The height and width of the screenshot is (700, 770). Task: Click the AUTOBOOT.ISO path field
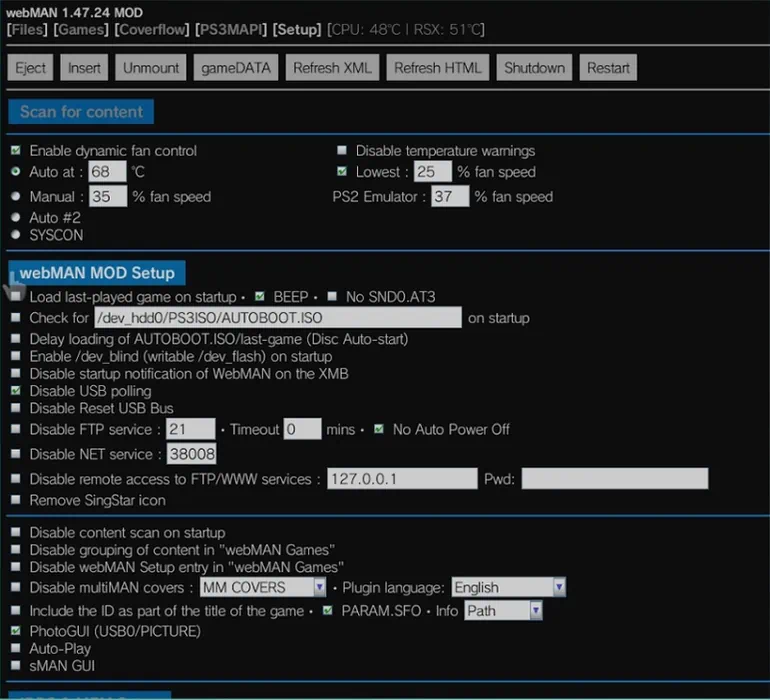coord(278,317)
